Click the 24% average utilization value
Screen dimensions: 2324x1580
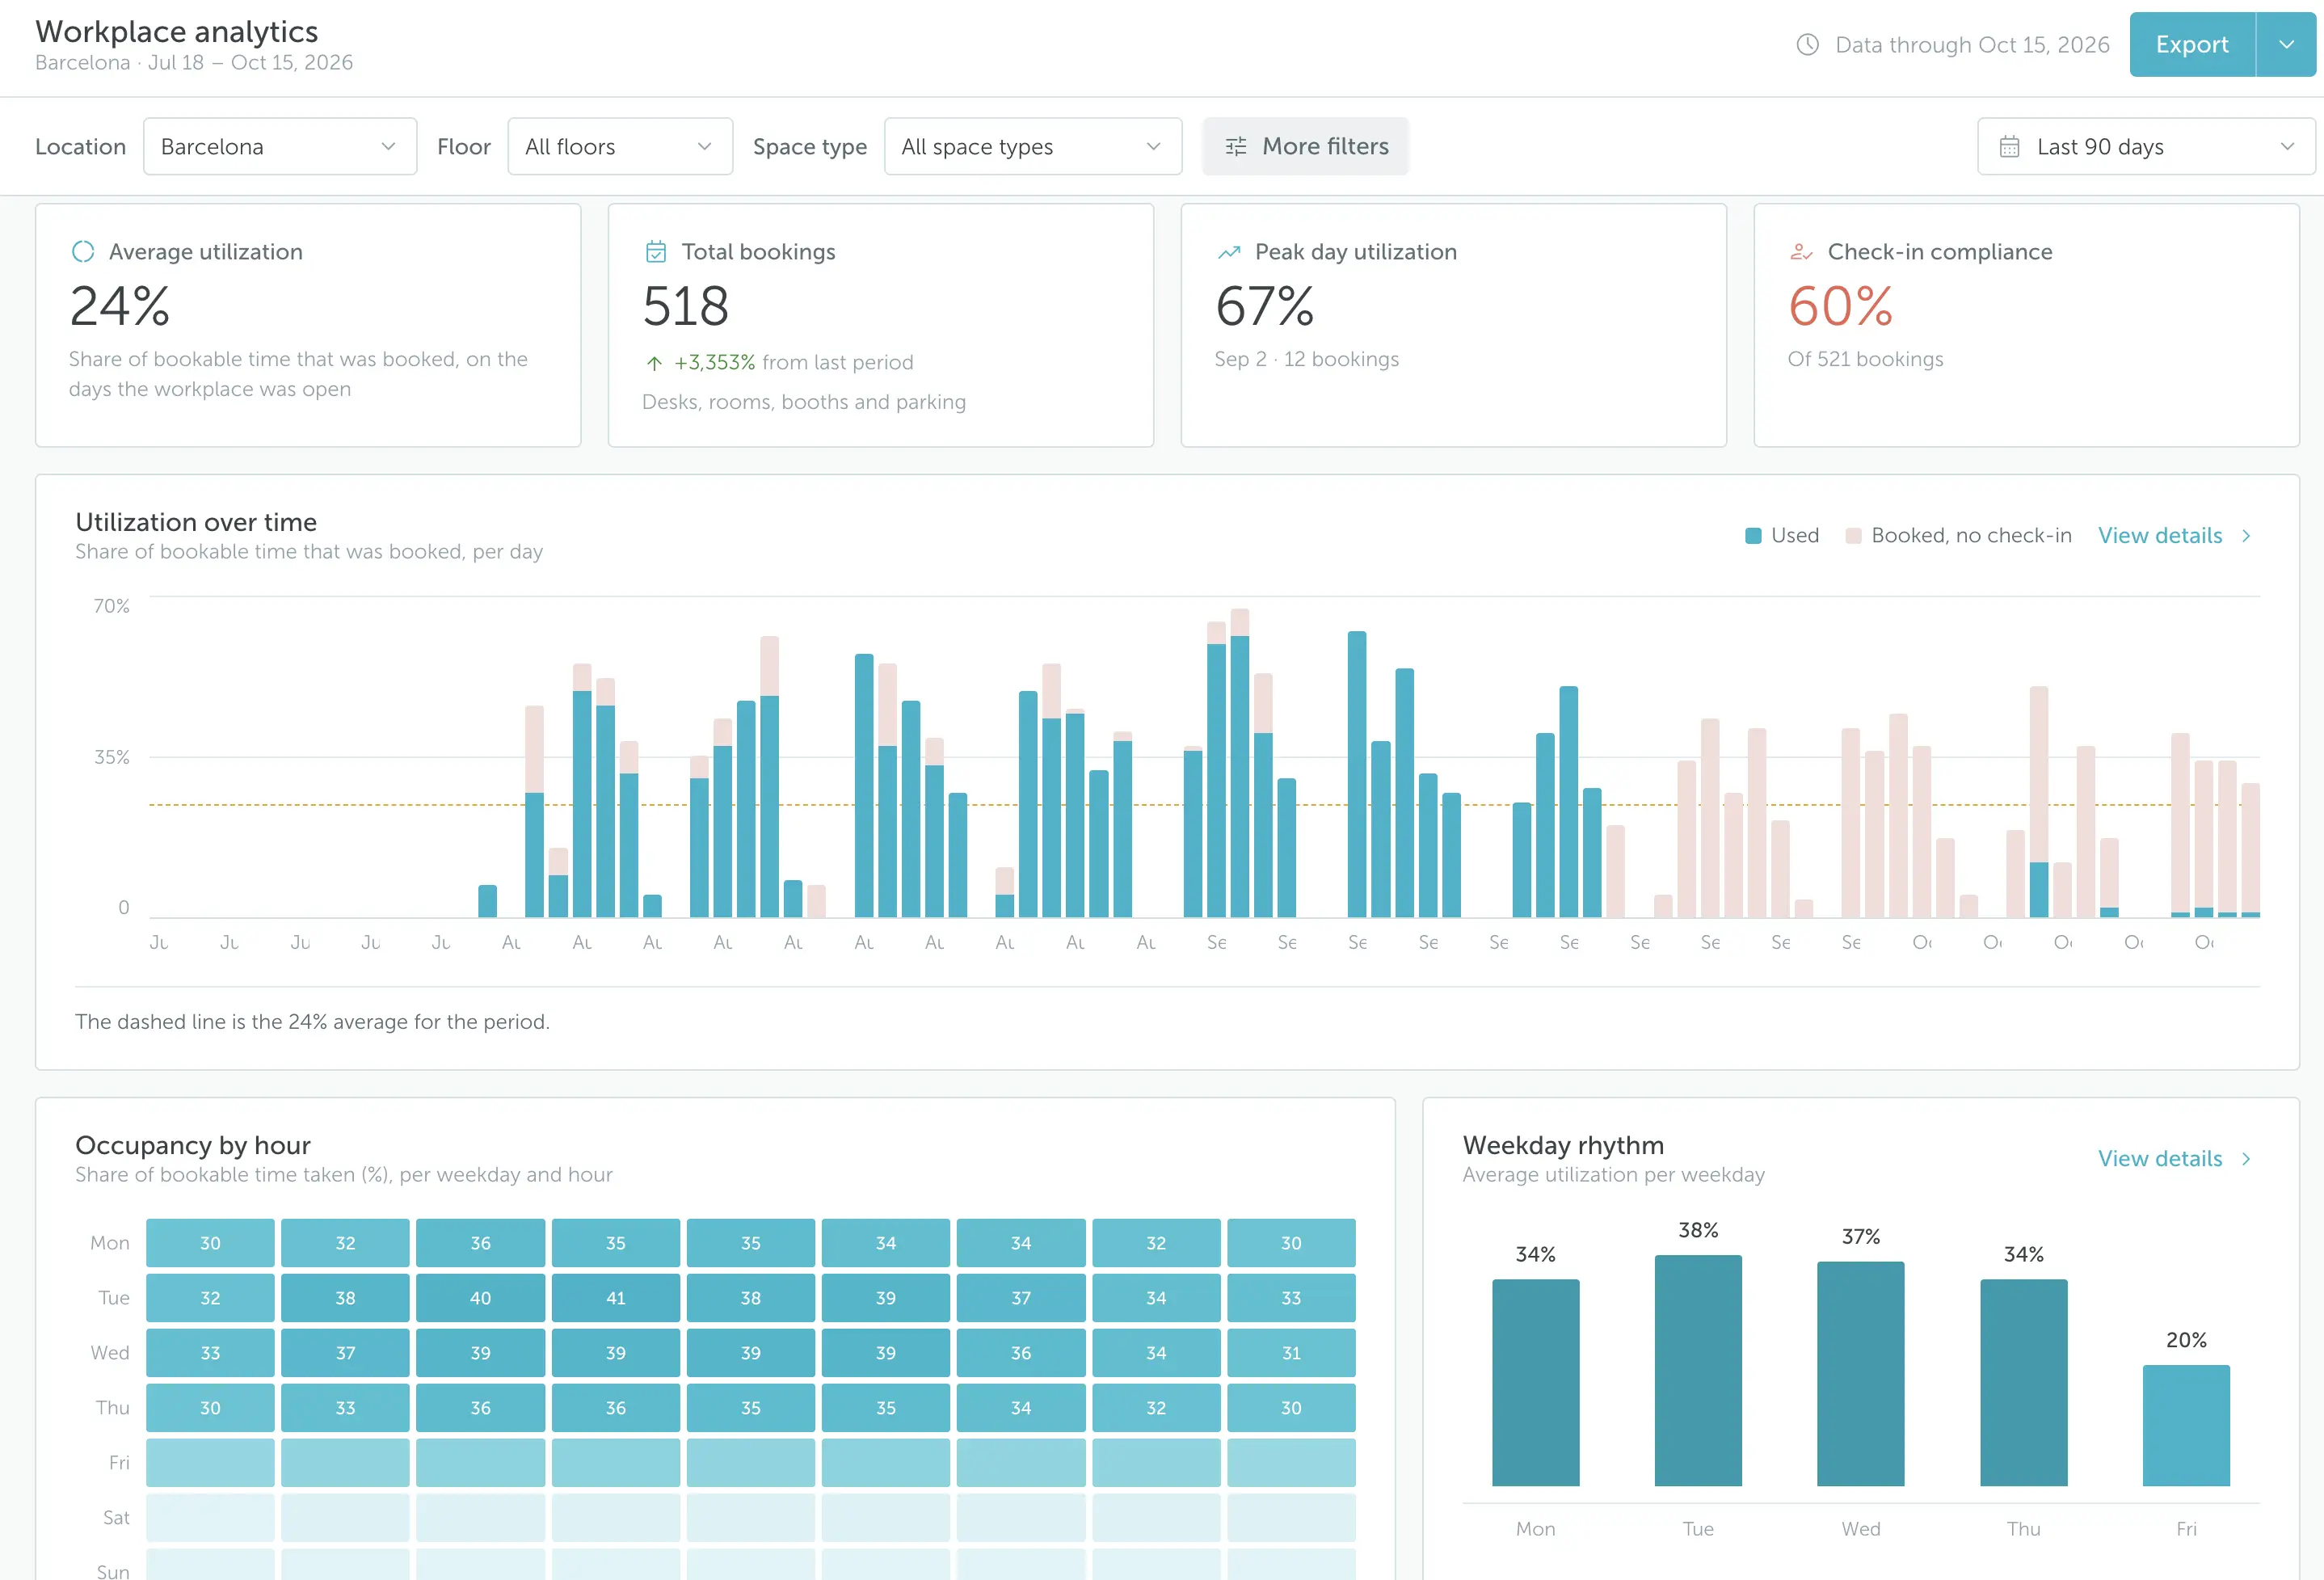coord(120,306)
